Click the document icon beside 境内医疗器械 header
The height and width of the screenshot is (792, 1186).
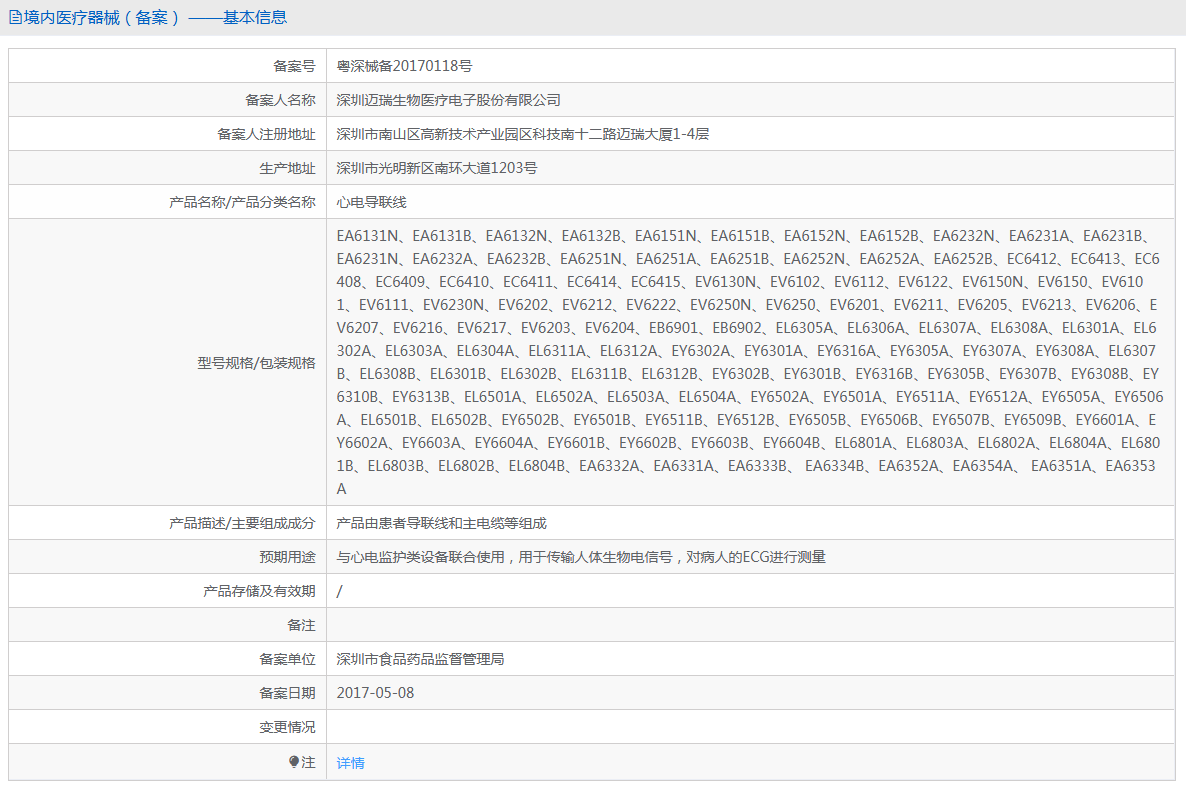(x=15, y=17)
